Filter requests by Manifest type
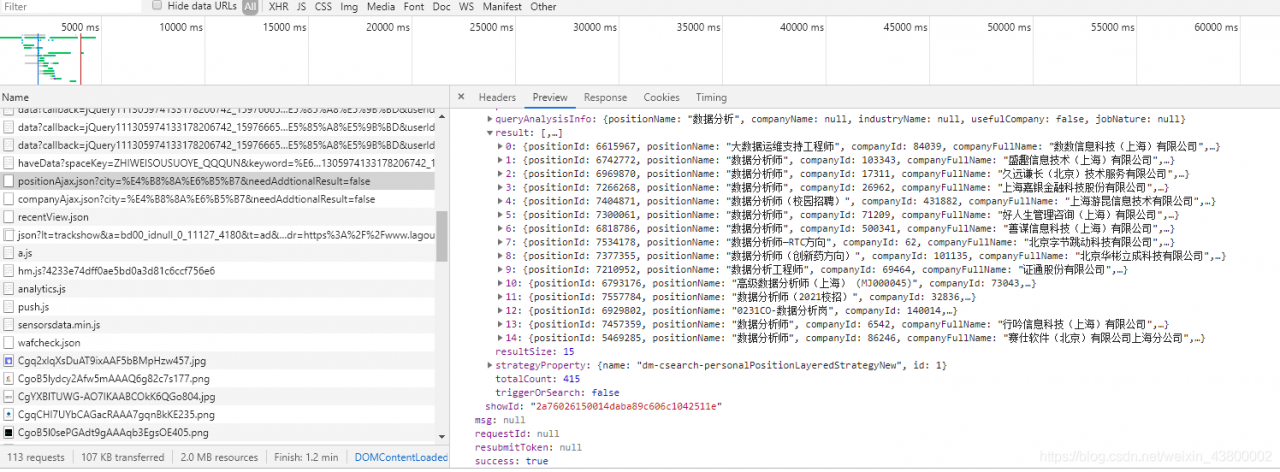Image resolution: width=1280 pixels, height=472 pixels. pos(502,6)
